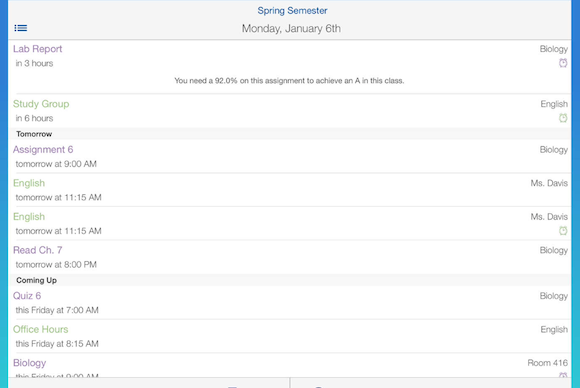Open the English class entry that has an alarm

tap(29, 217)
